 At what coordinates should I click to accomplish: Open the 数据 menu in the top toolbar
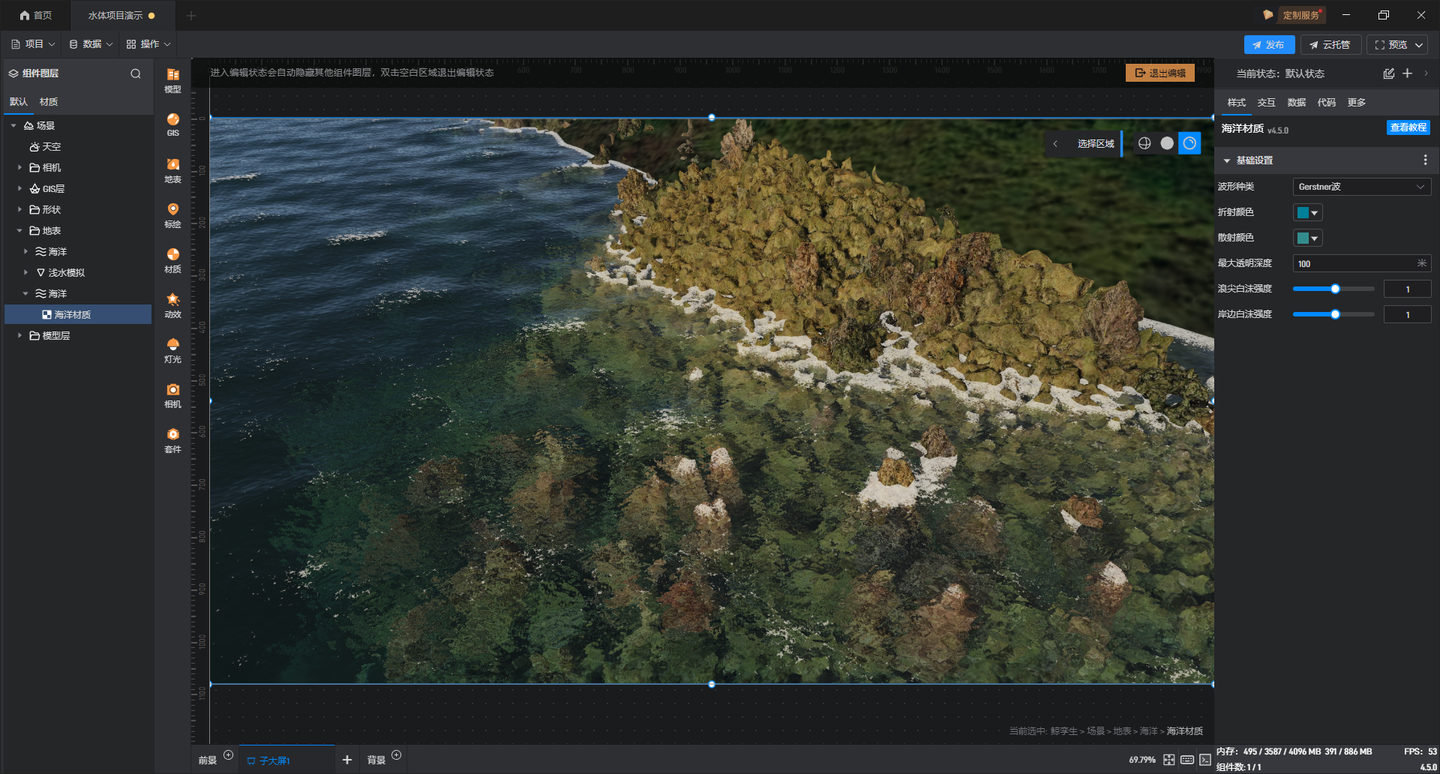pyautogui.click(x=90, y=44)
